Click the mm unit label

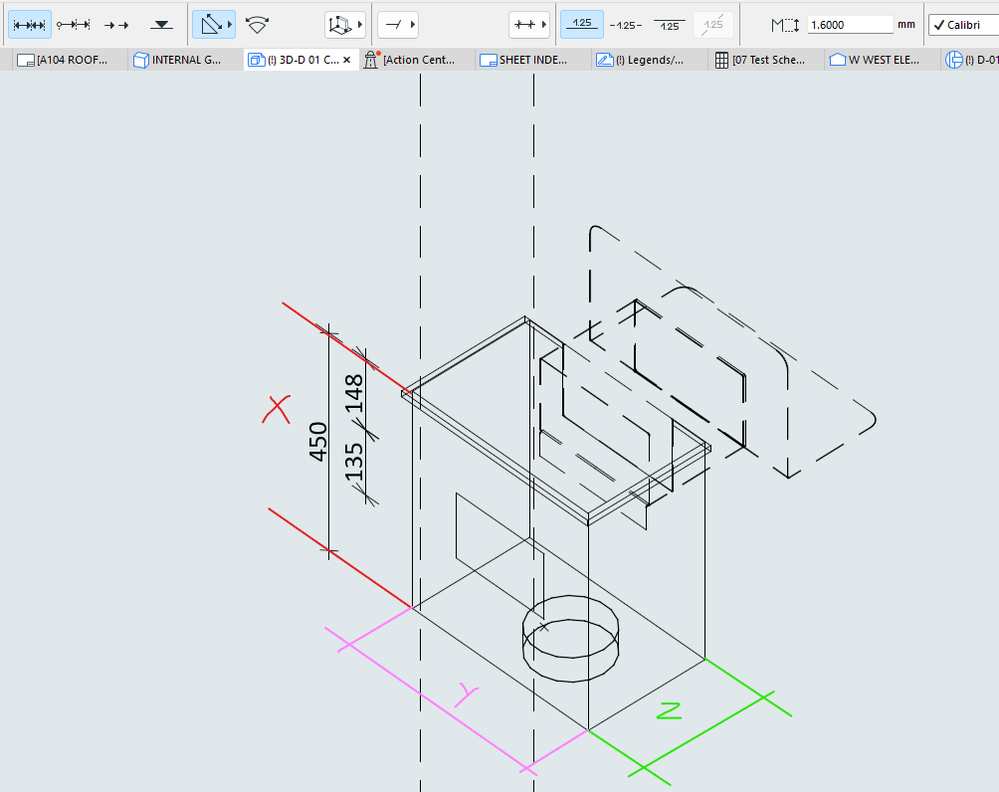point(906,24)
